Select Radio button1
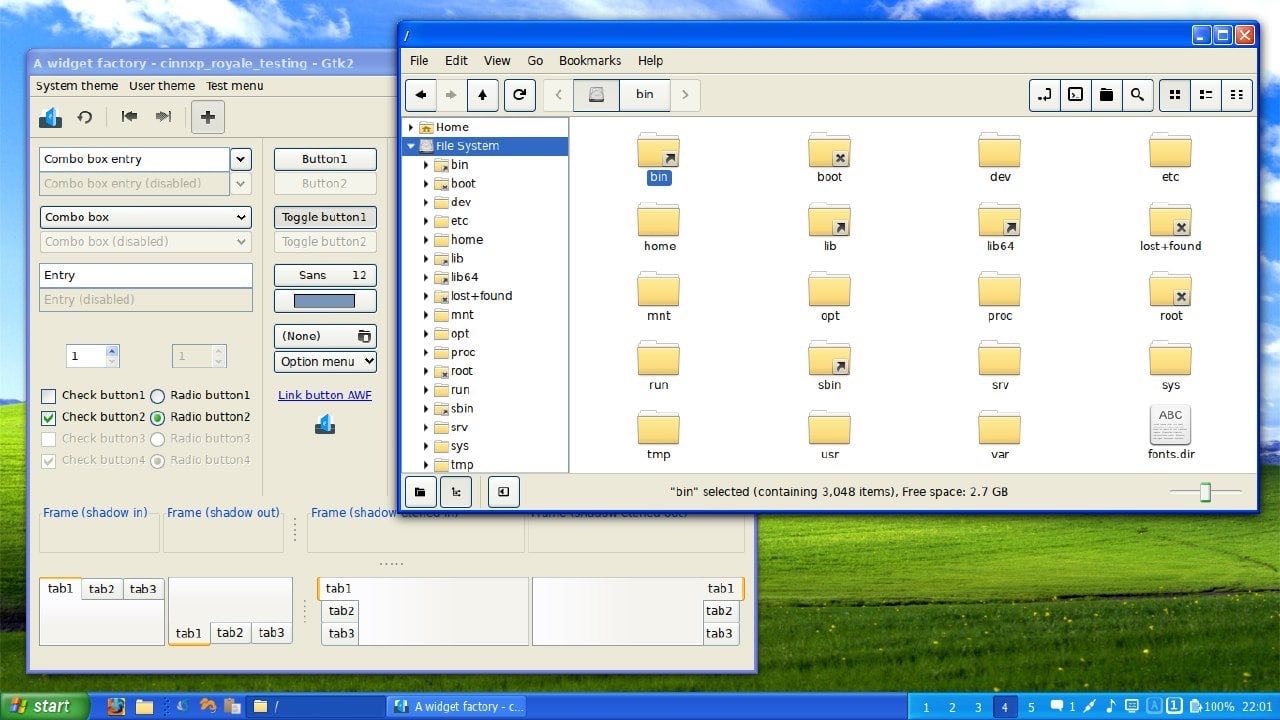Image resolution: width=1280 pixels, height=720 pixels. click(x=158, y=396)
